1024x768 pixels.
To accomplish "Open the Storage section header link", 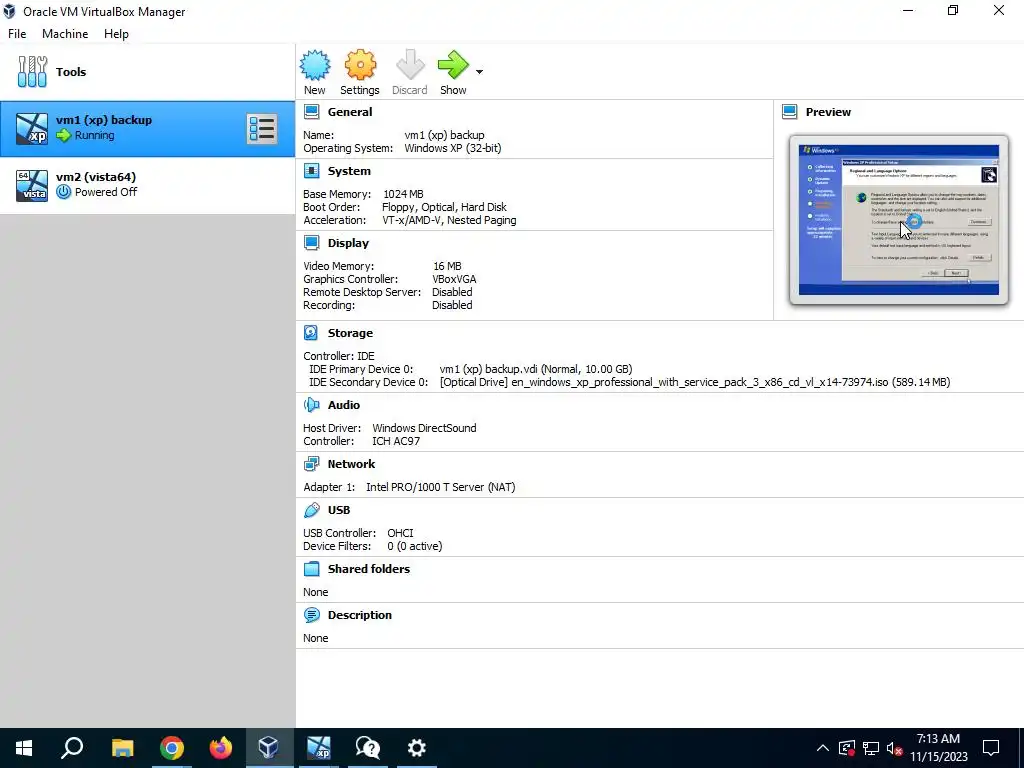I will 350,333.
